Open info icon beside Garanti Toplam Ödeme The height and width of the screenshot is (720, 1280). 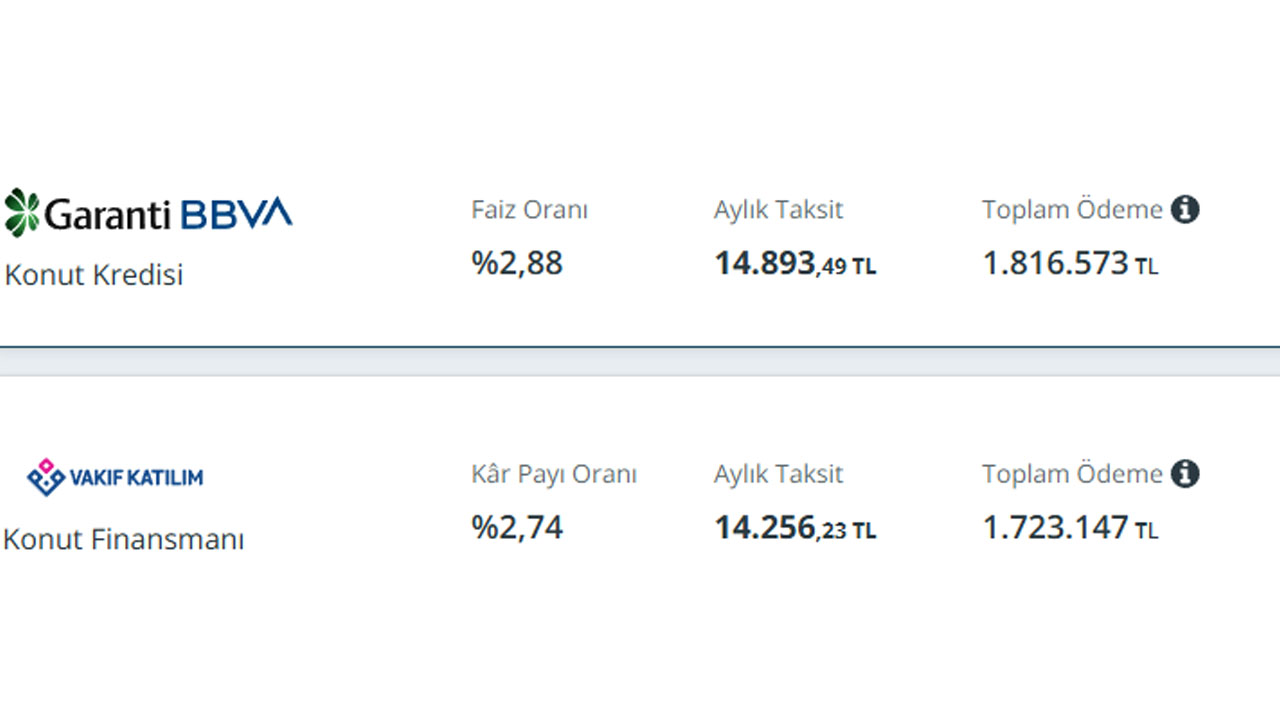1185,210
